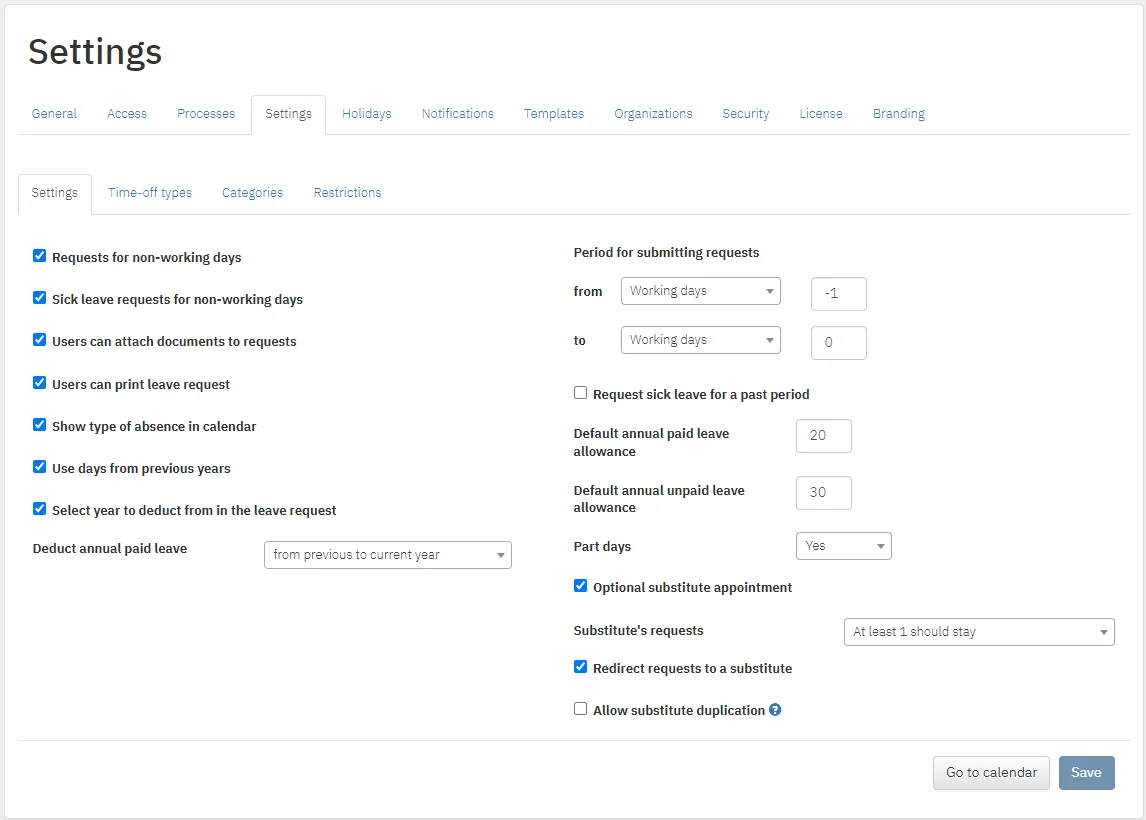The image size is (1146, 820).
Task: Open Substitute's requests dropdown
Action: coord(979,631)
